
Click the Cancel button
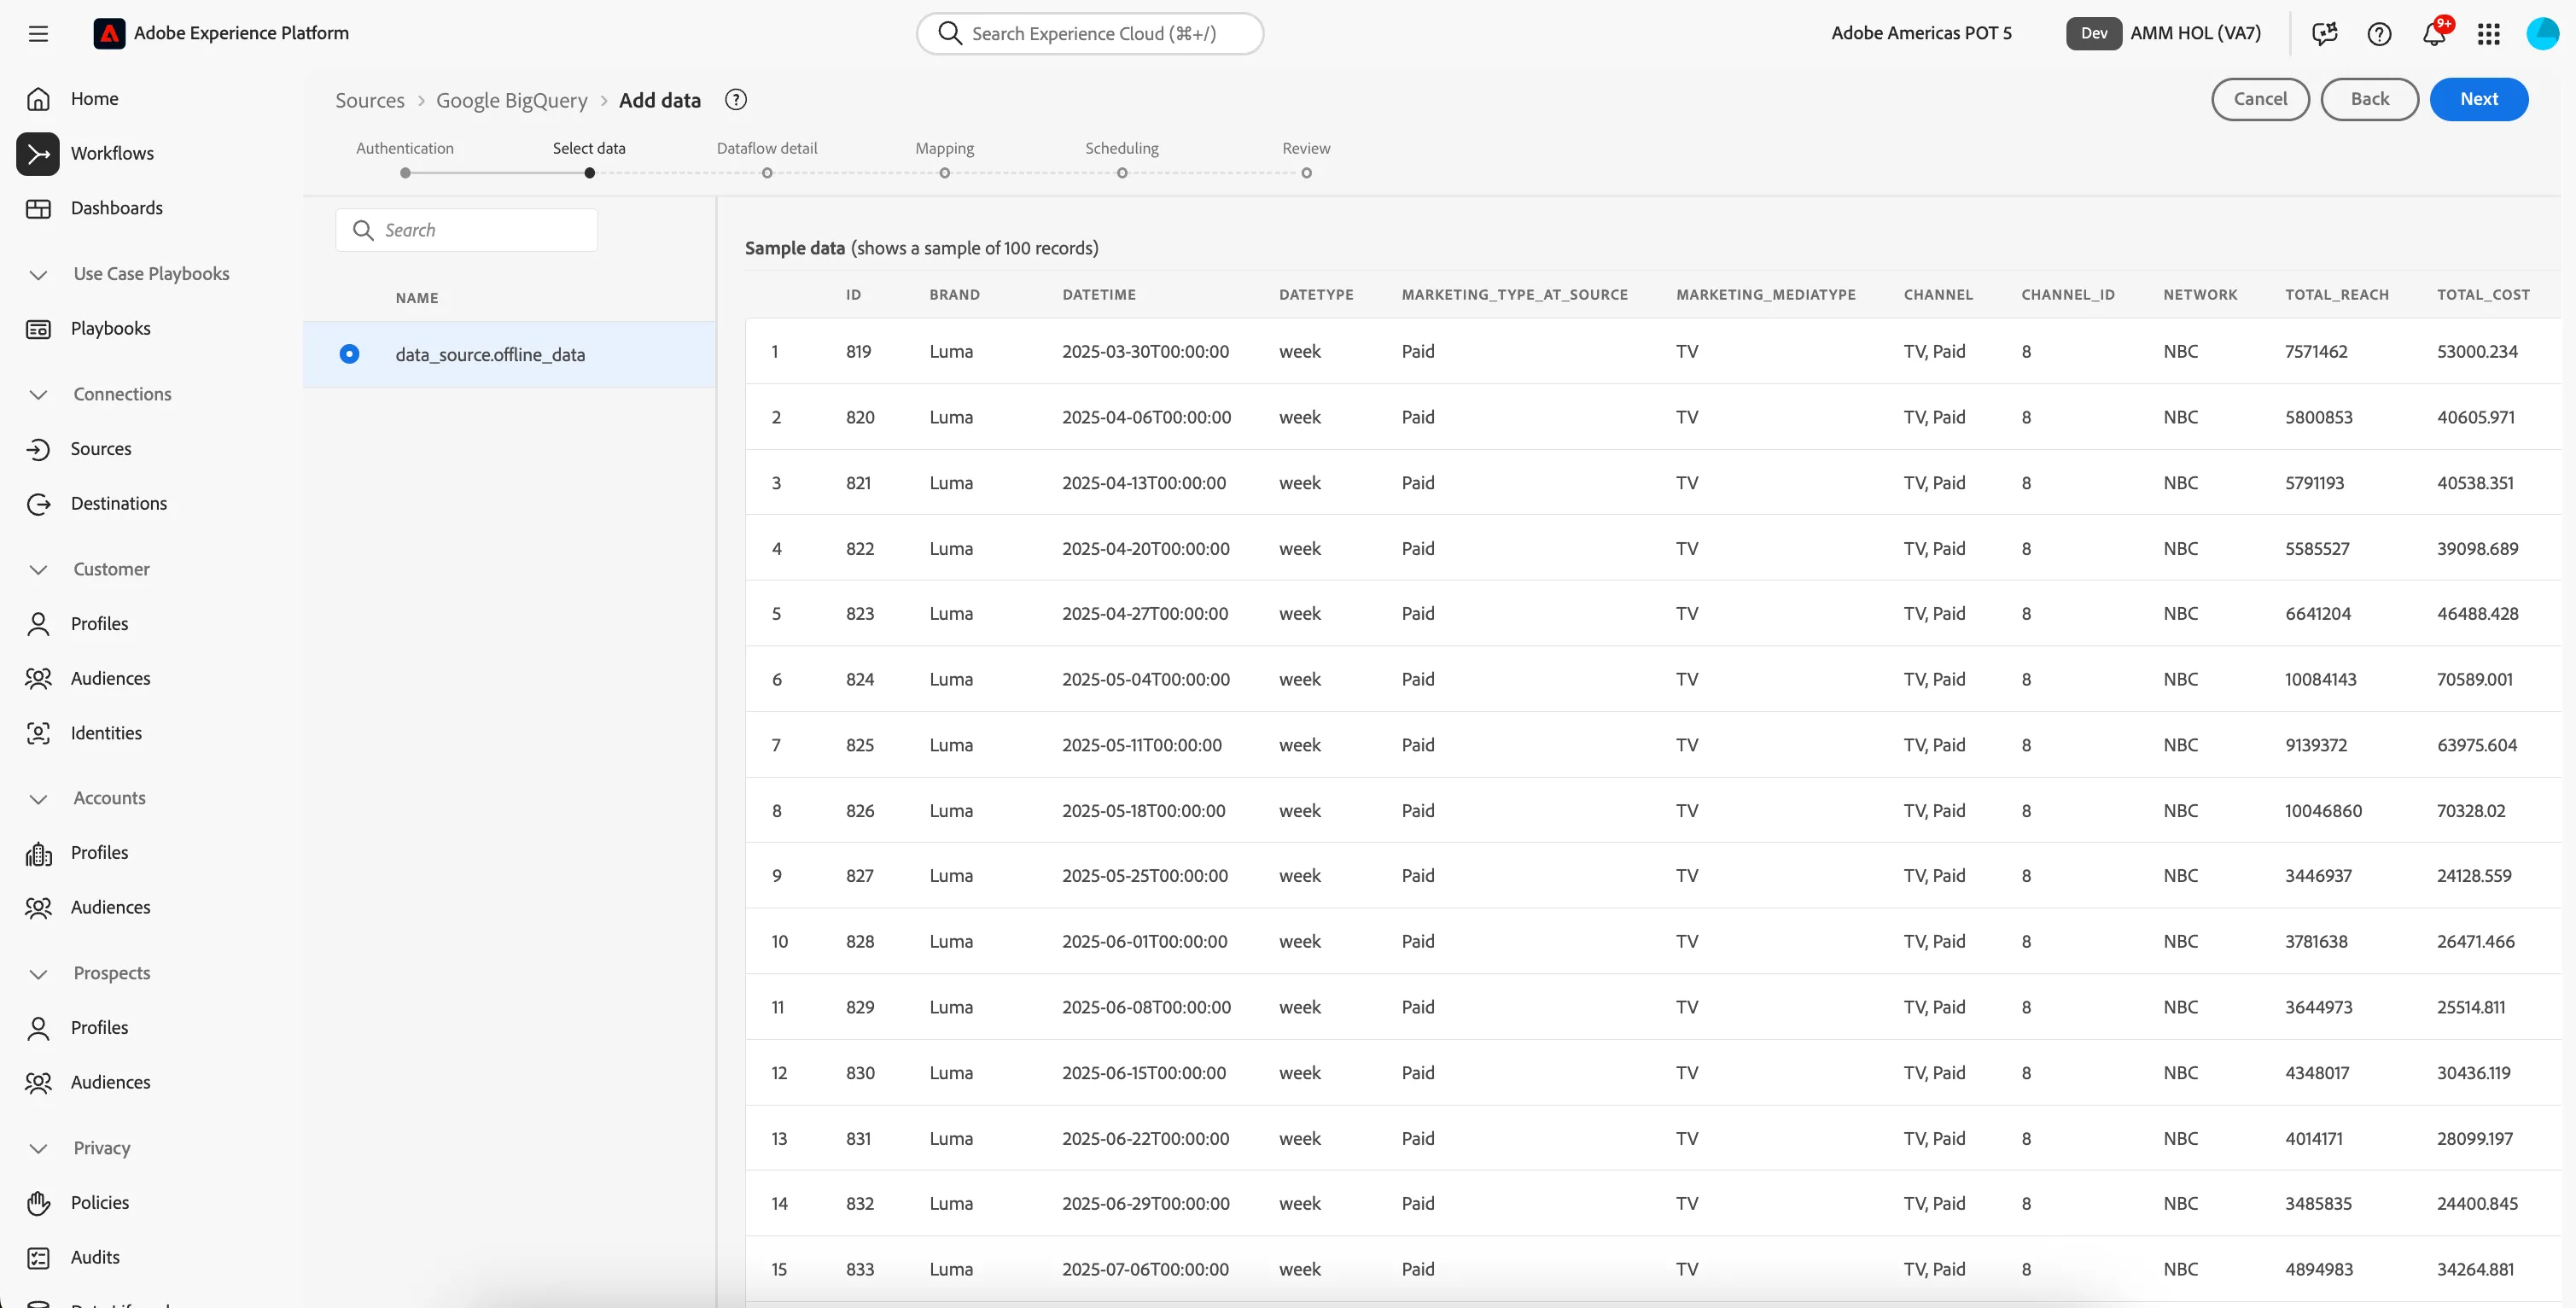click(x=2260, y=99)
